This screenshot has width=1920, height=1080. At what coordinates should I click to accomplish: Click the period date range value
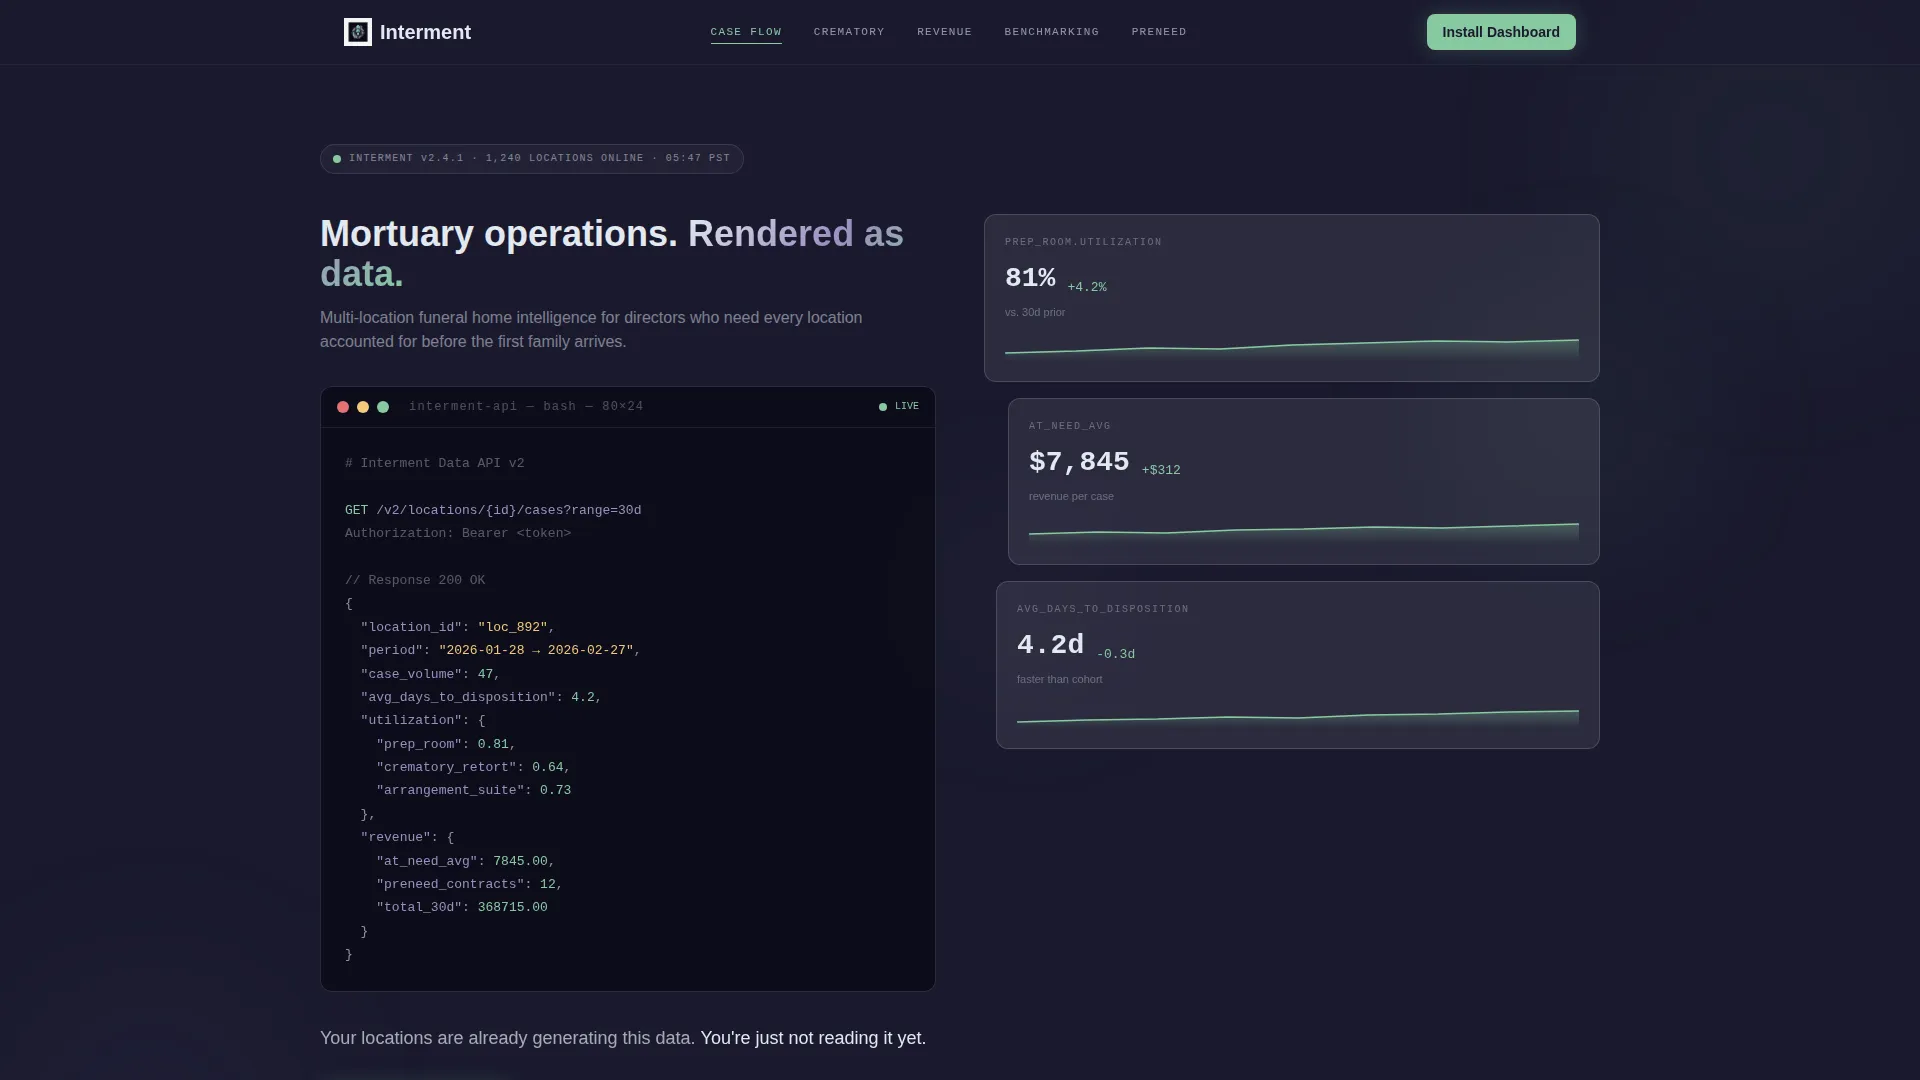(x=536, y=650)
